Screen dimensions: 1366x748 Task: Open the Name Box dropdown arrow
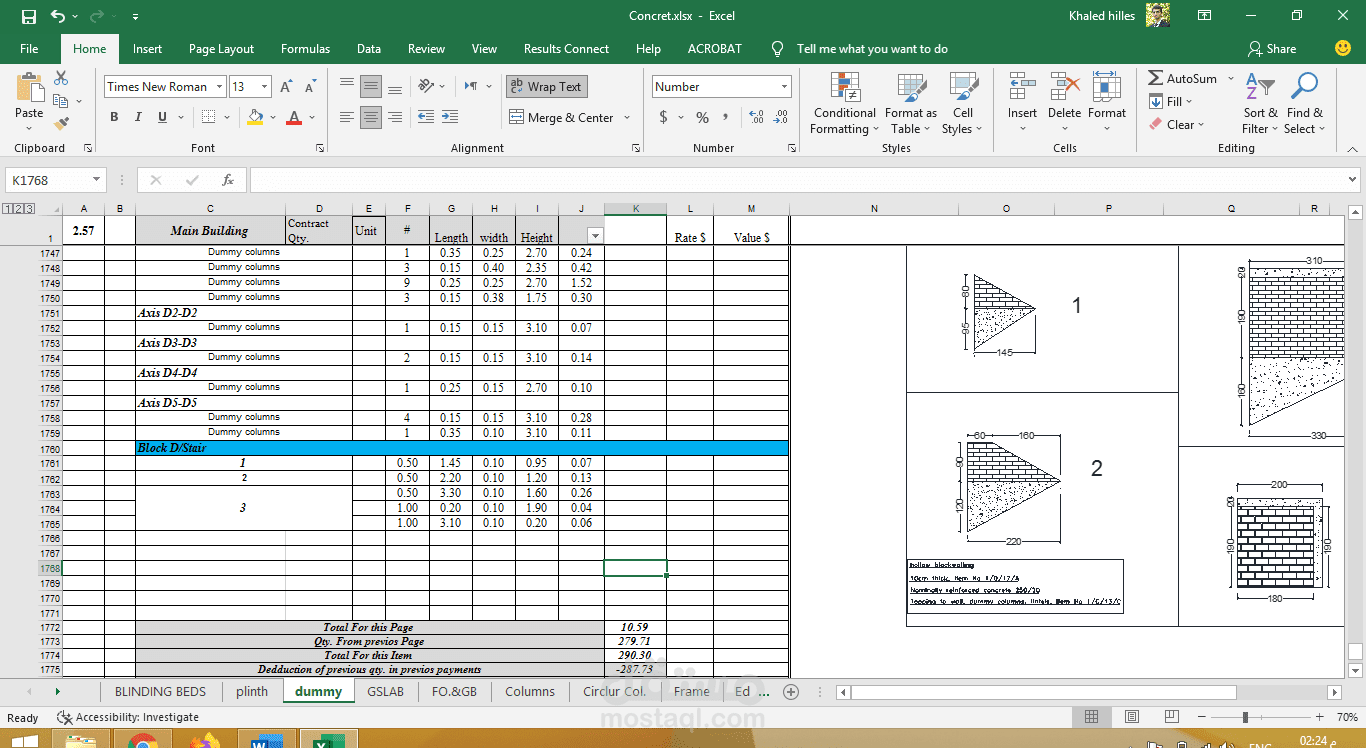(x=97, y=180)
